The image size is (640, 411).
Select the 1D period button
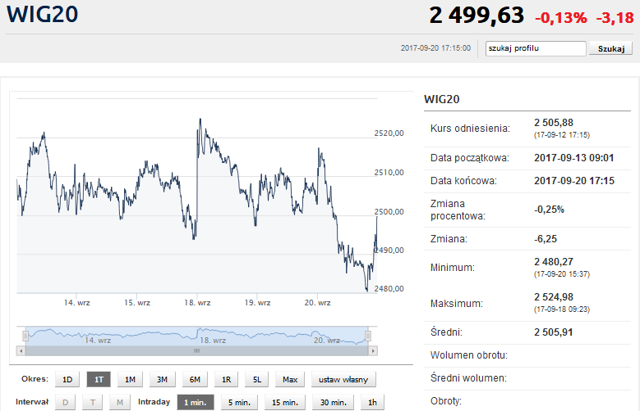tap(67, 380)
